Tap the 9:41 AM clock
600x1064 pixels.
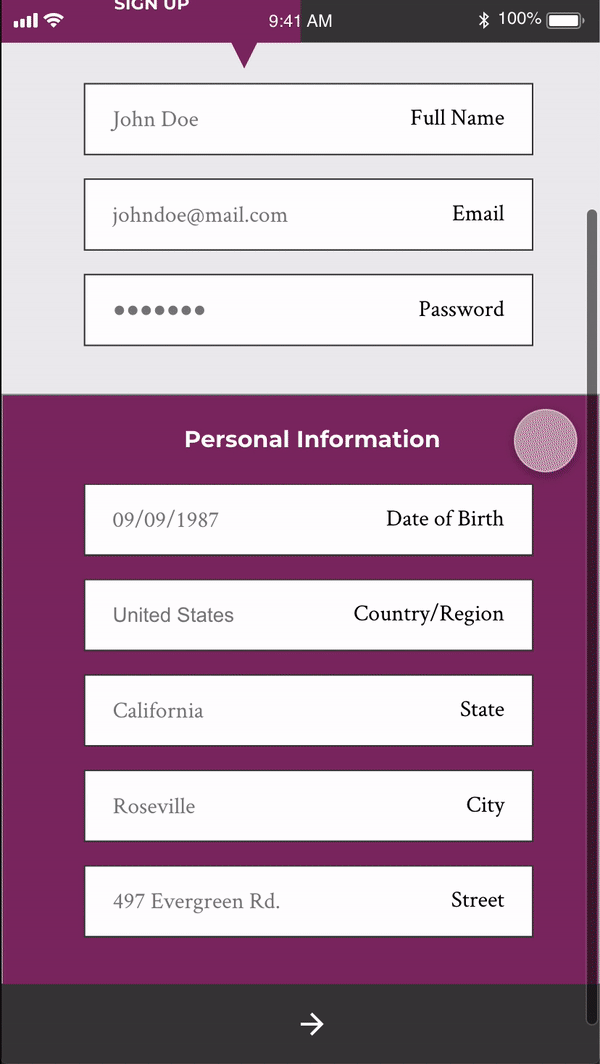300,21
